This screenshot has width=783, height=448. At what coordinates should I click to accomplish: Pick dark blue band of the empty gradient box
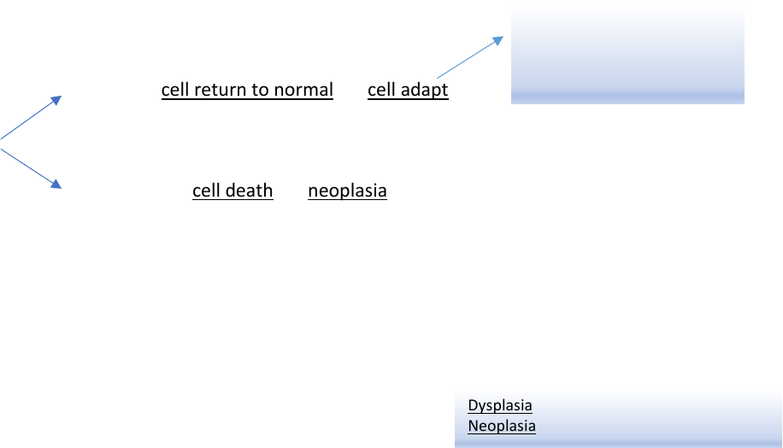[x=628, y=97]
